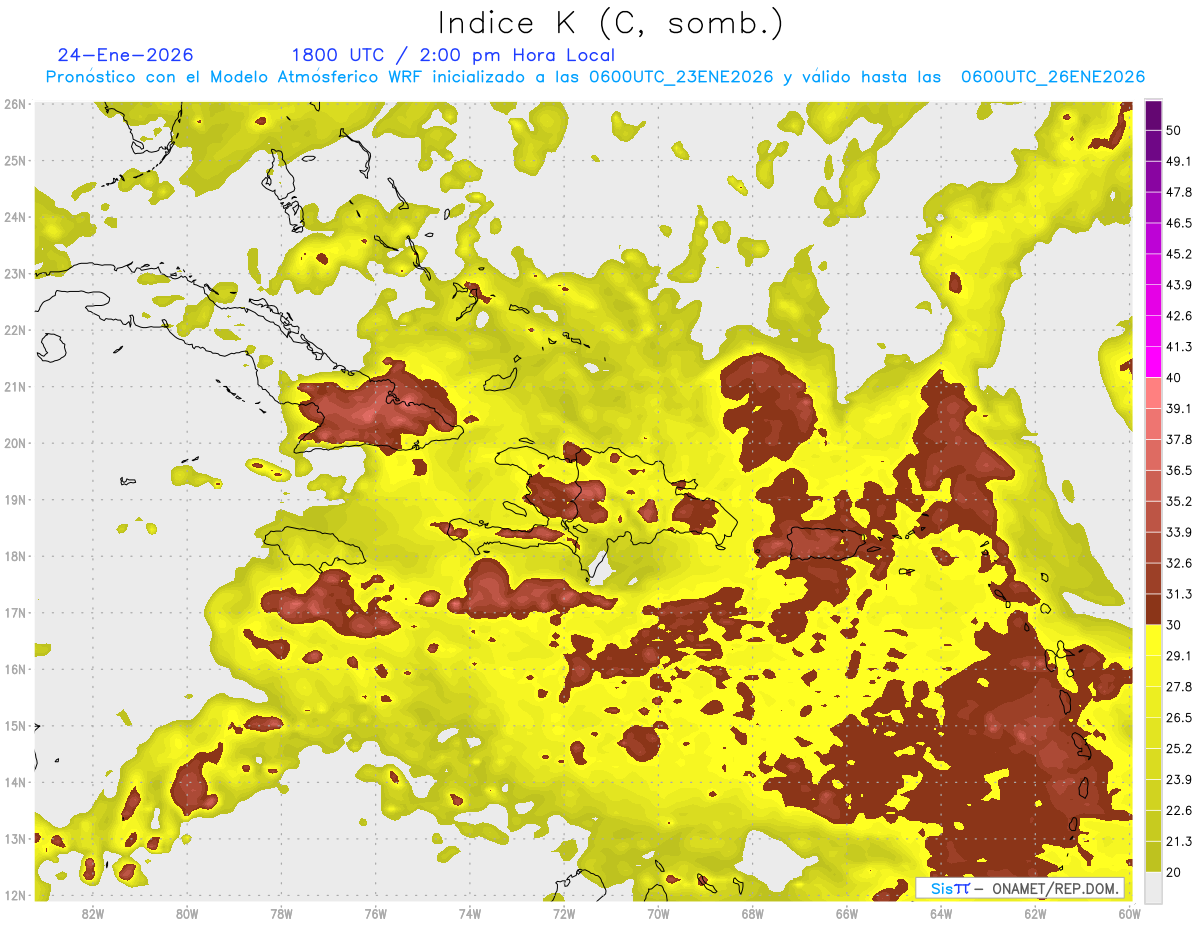Image resolution: width=1200 pixels, height=927 pixels.
Task: Click the longitude label "66W"
Action: point(847,914)
